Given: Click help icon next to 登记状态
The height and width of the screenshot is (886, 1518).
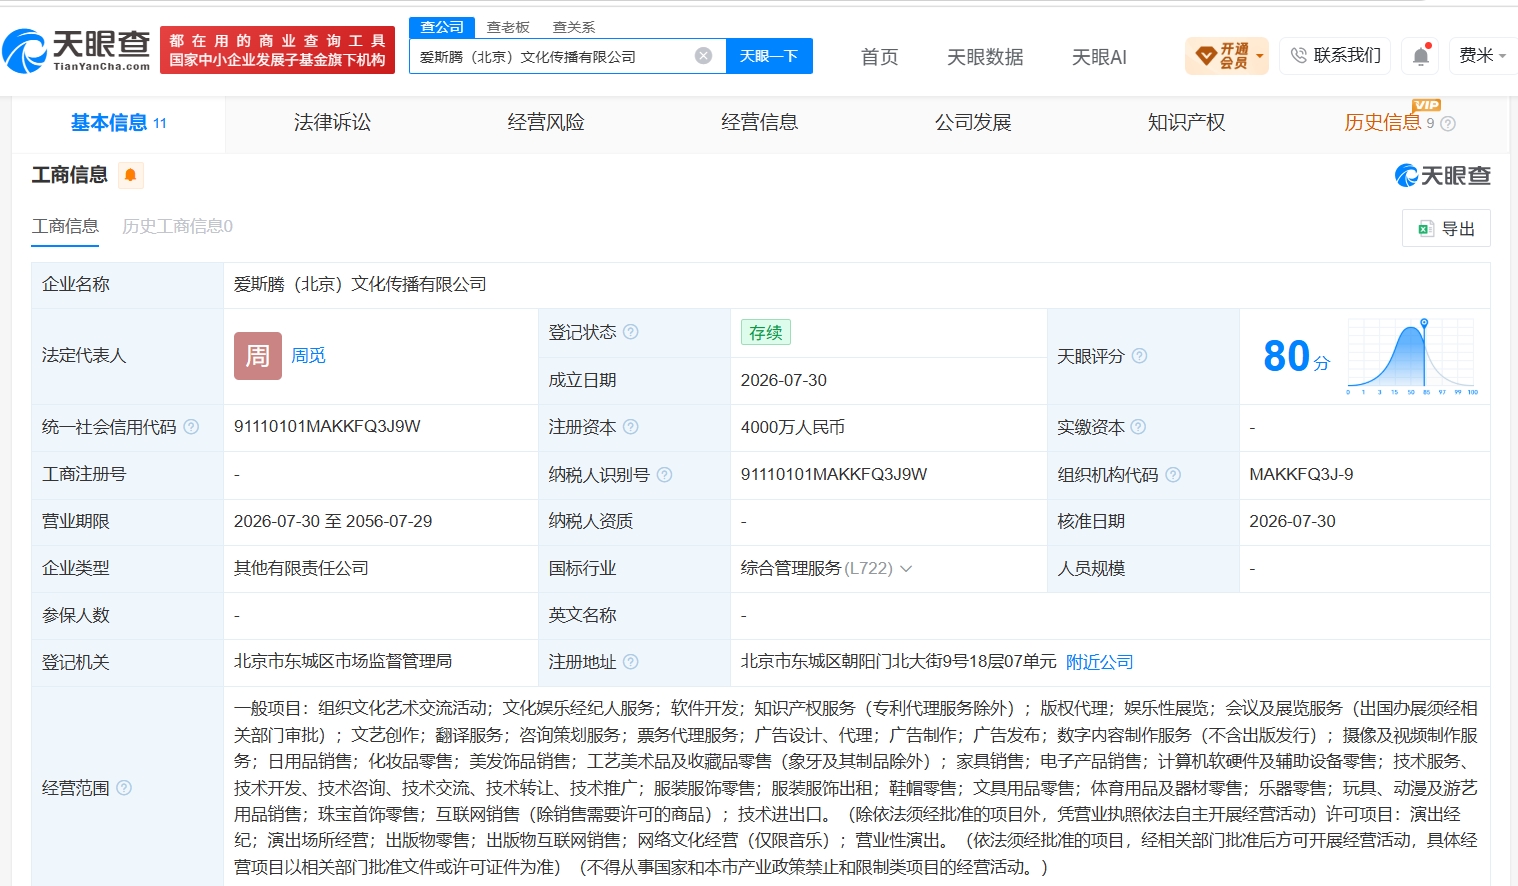Looking at the screenshot, I should [631, 332].
